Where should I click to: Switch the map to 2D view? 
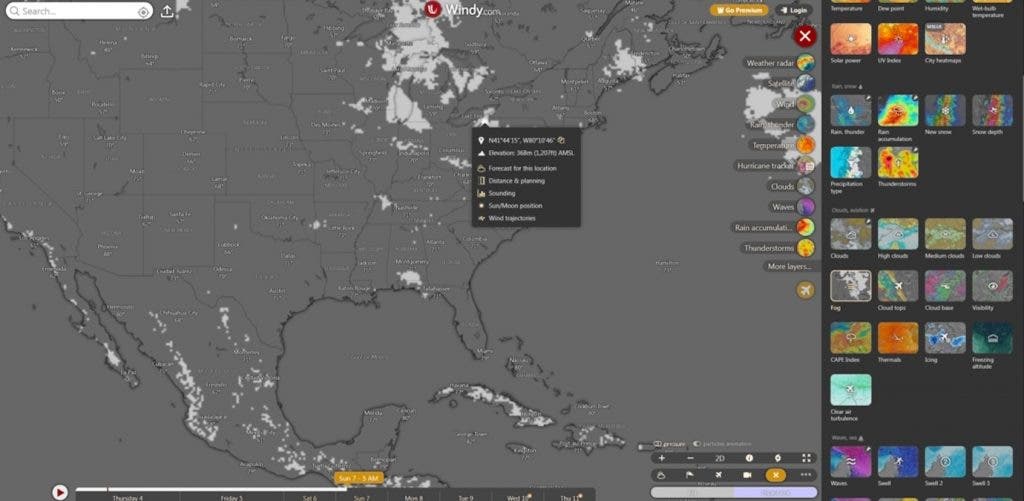pyautogui.click(x=720, y=458)
